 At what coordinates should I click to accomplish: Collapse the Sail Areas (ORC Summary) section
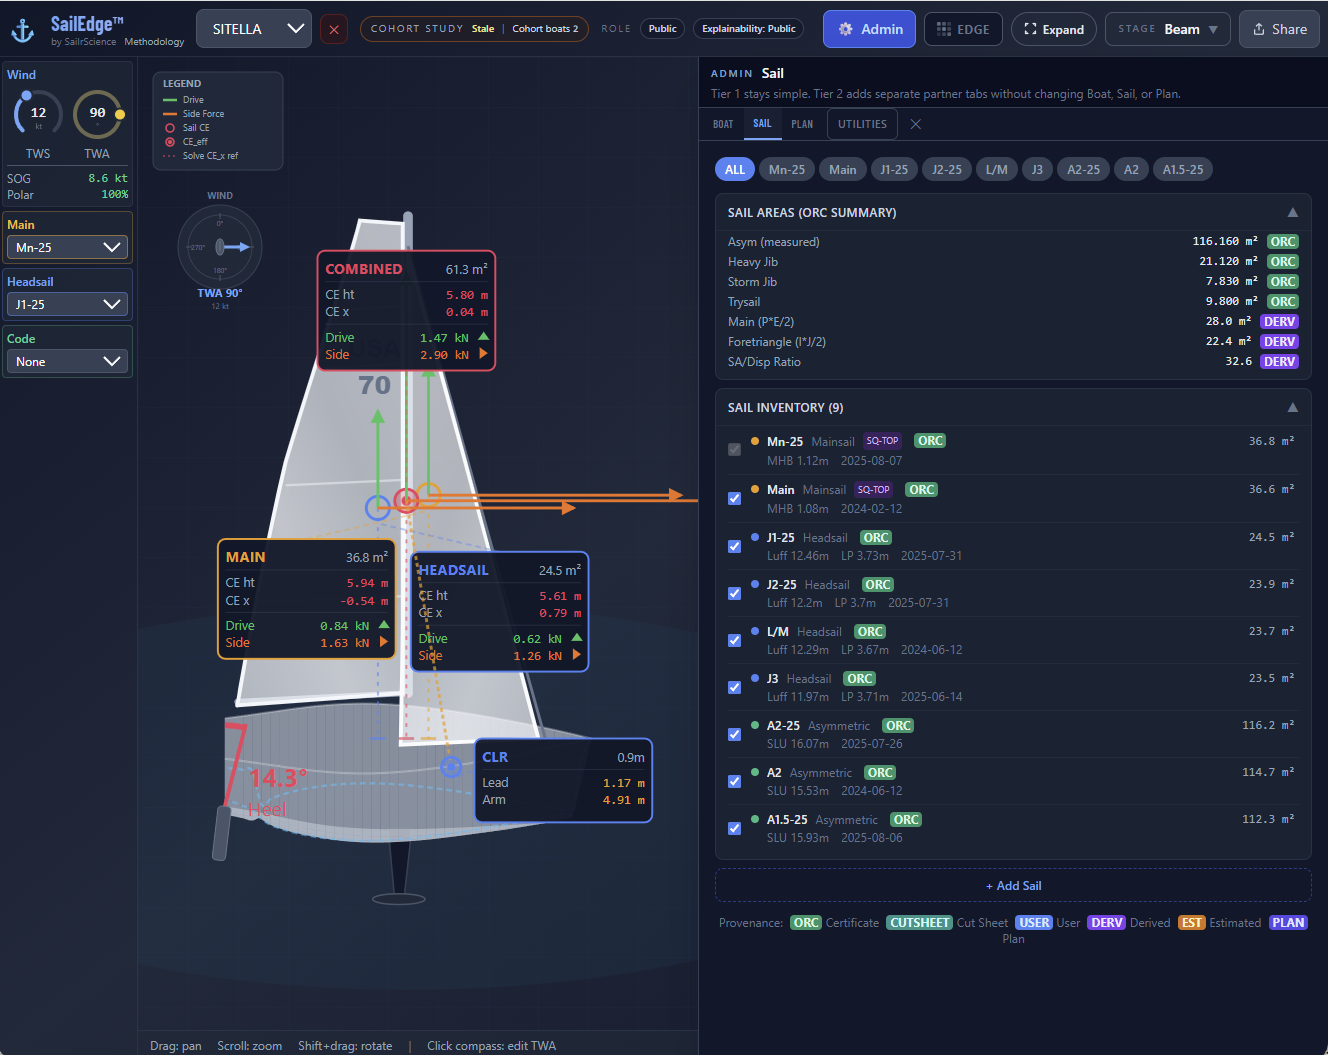click(x=1292, y=212)
